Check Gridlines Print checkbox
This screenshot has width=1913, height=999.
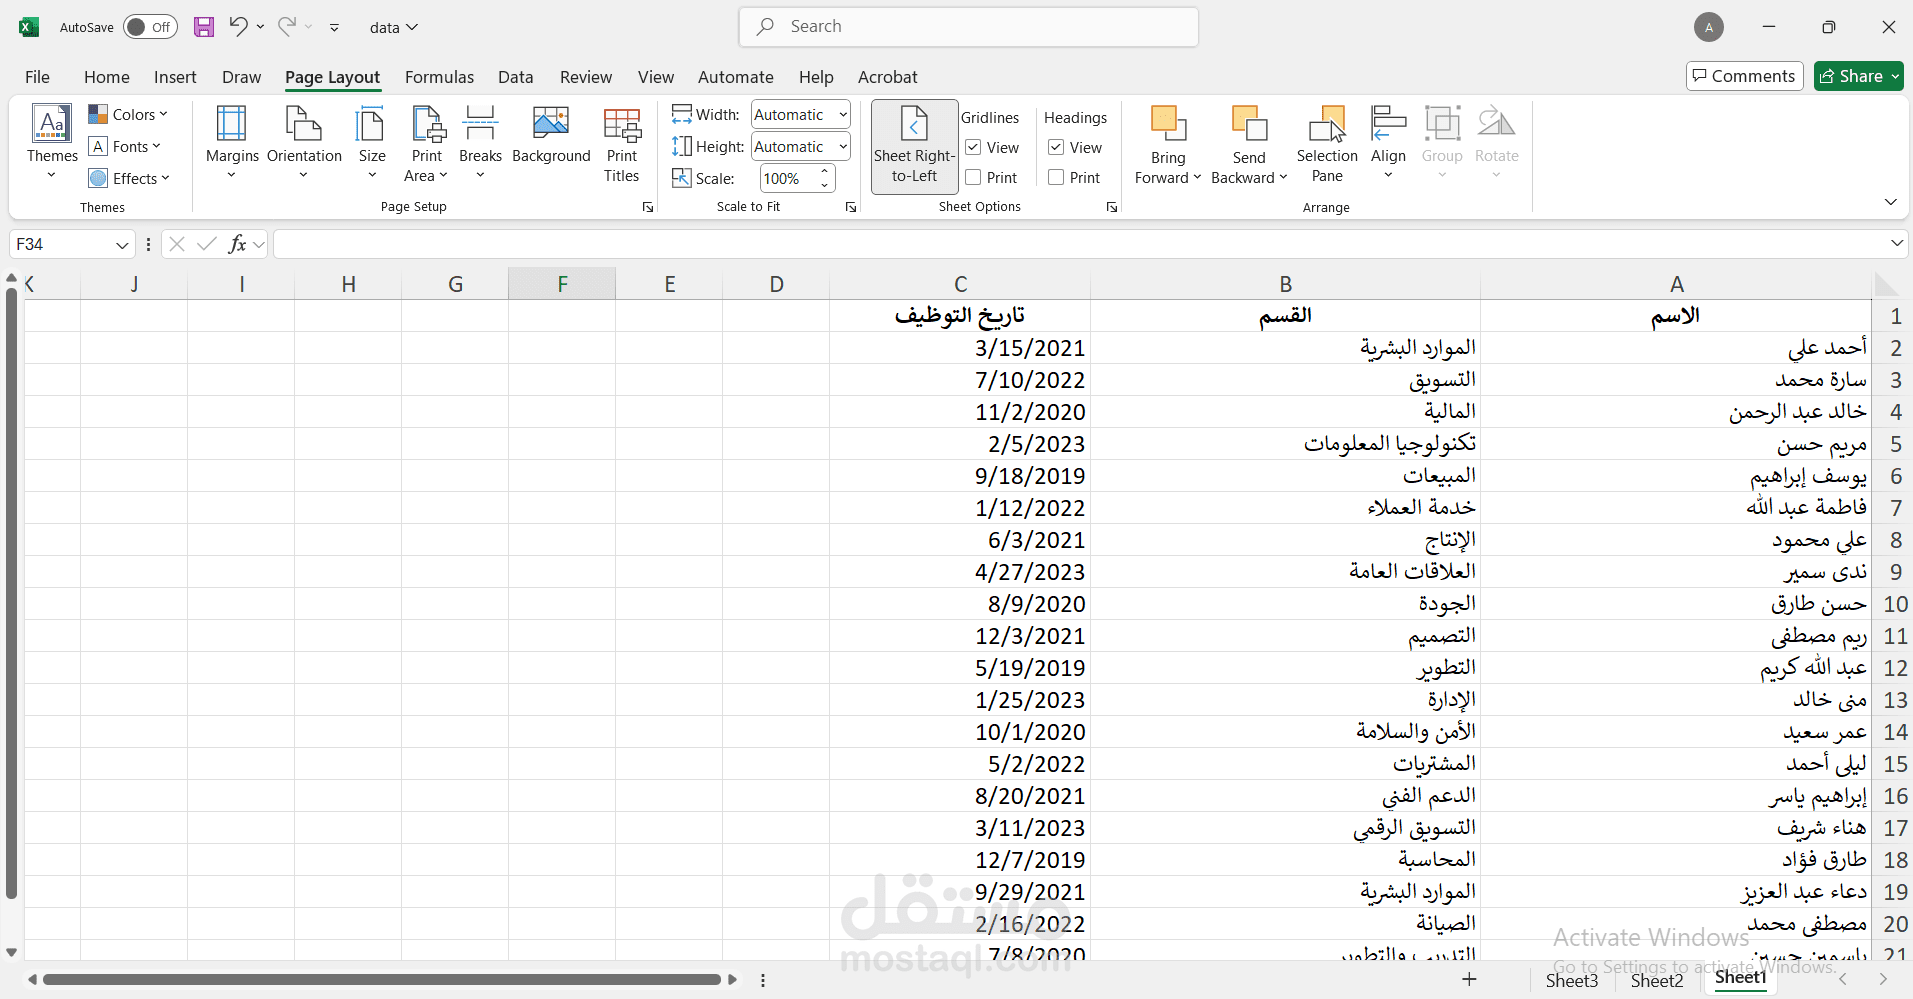pyautogui.click(x=973, y=178)
